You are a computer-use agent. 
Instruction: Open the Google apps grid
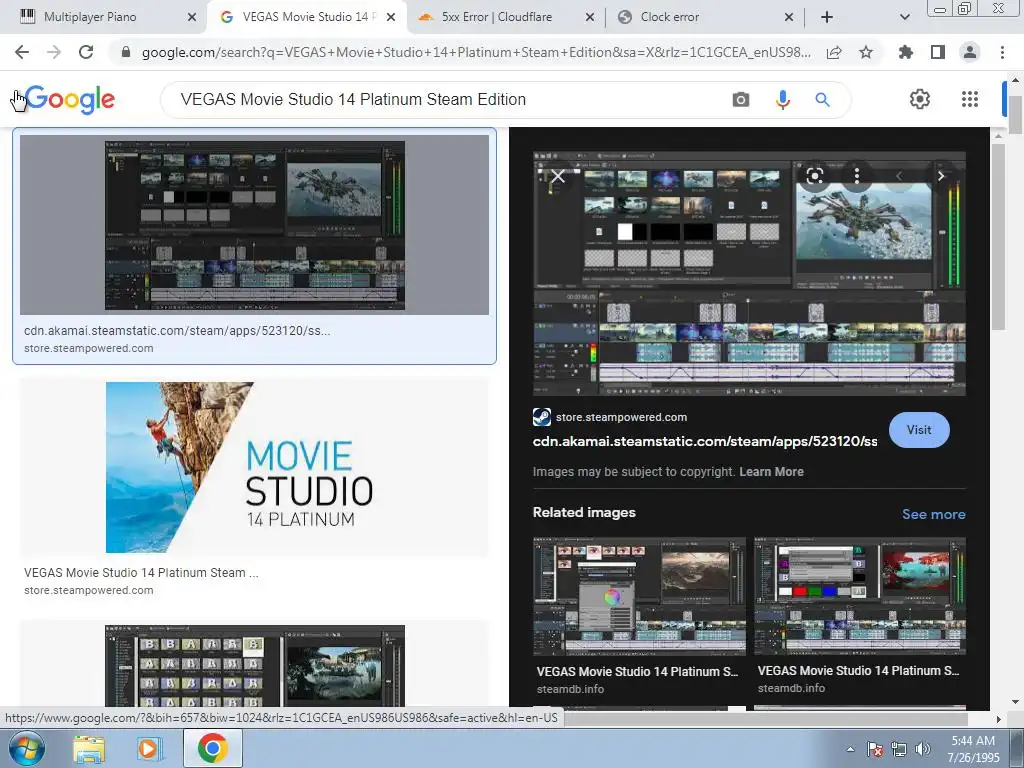970,99
